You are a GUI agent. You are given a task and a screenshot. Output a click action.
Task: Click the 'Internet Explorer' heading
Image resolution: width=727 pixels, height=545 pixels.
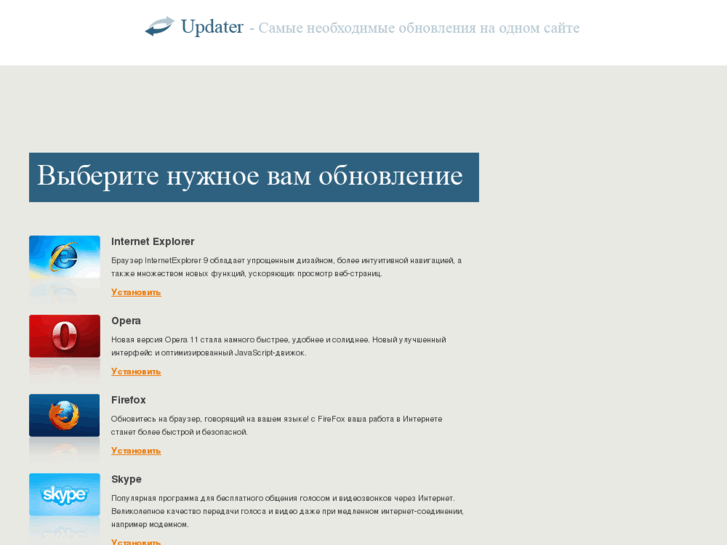pos(153,242)
